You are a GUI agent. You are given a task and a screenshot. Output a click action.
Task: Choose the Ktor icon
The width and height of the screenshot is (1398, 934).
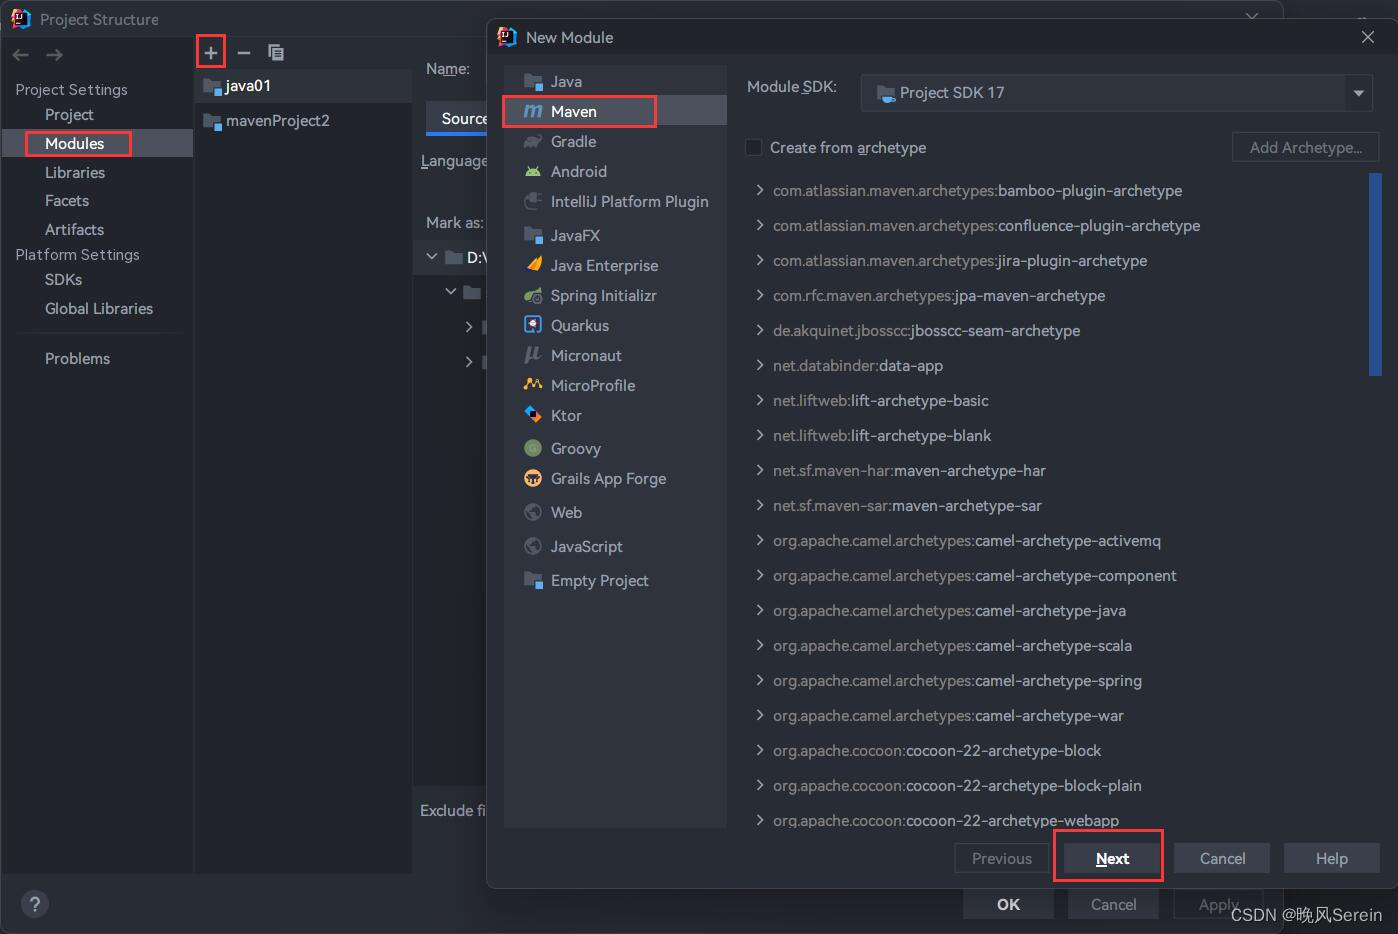click(x=533, y=415)
